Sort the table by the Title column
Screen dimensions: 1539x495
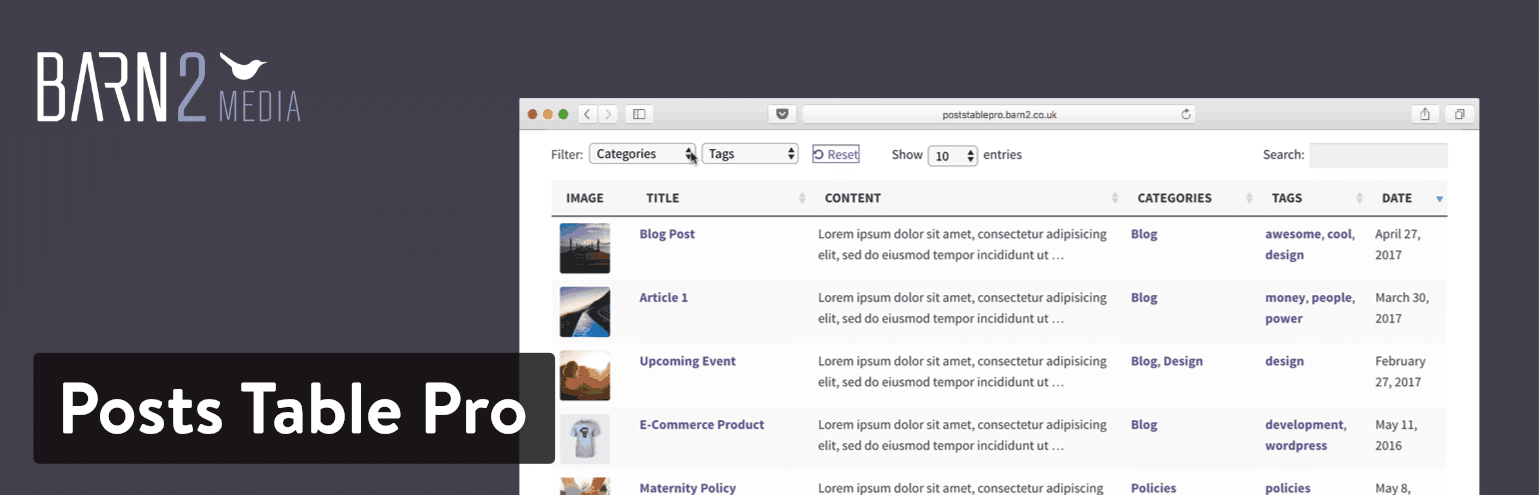click(662, 198)
